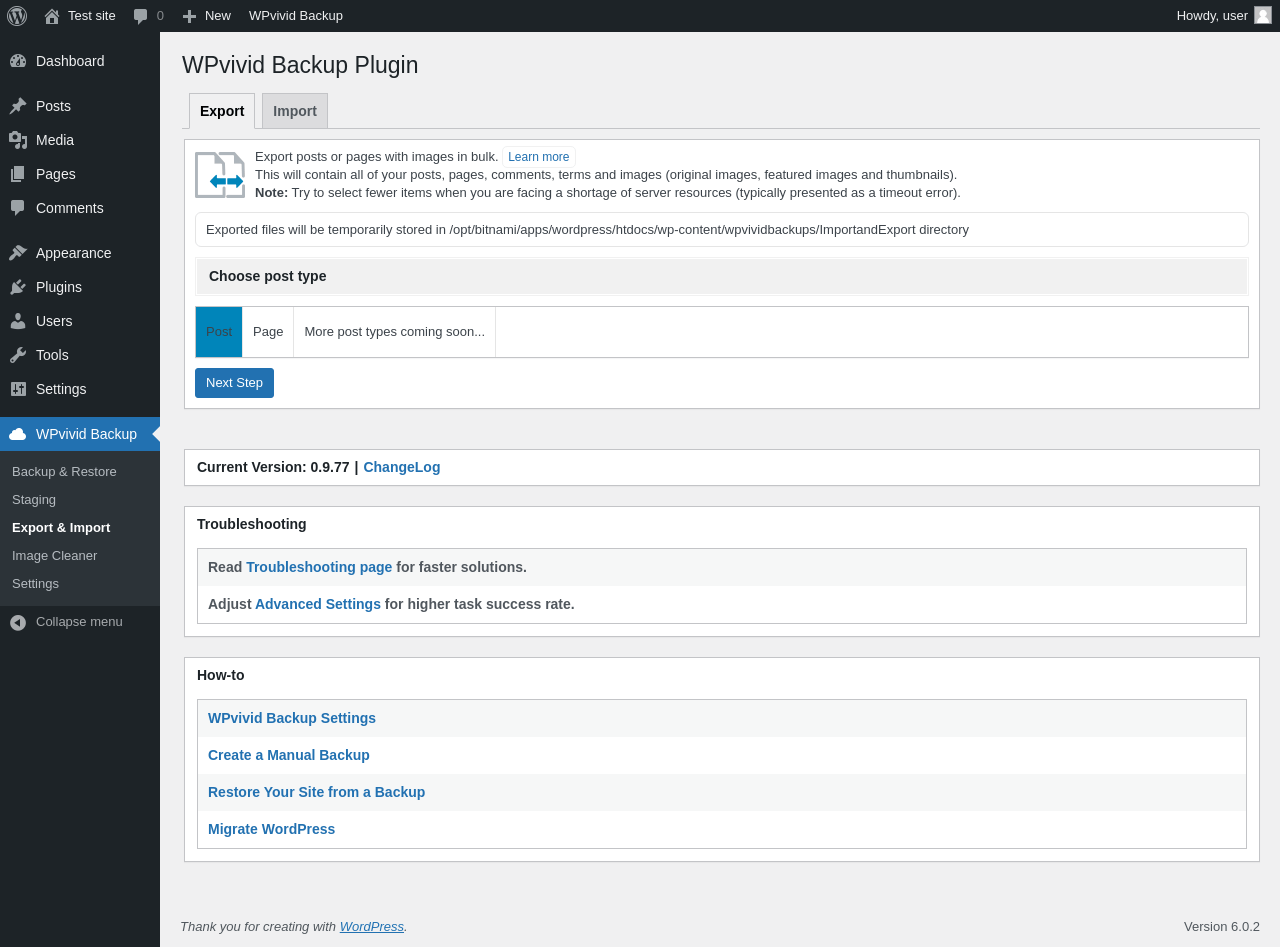The width and height of the screenshot is (1280, 947).
Task: Switch to the Import tab
Action: [x=295, y=111]
